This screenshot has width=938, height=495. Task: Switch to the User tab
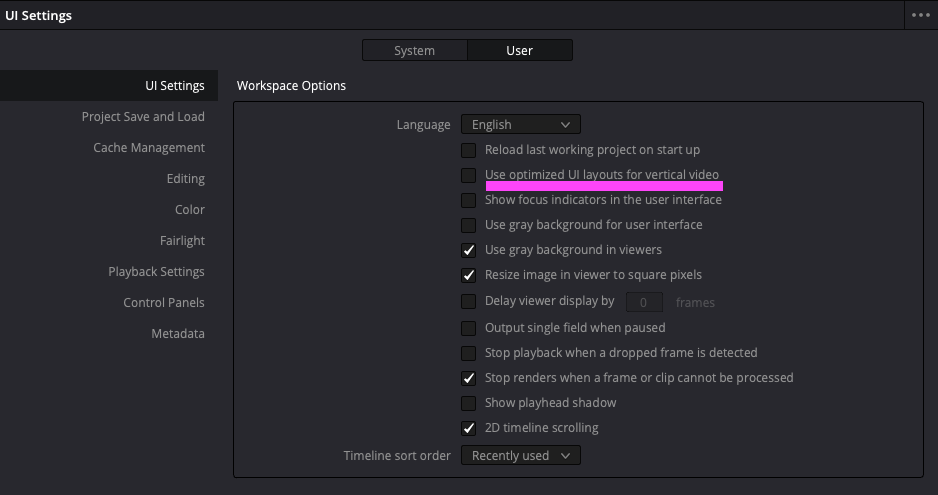pos(519,50)
